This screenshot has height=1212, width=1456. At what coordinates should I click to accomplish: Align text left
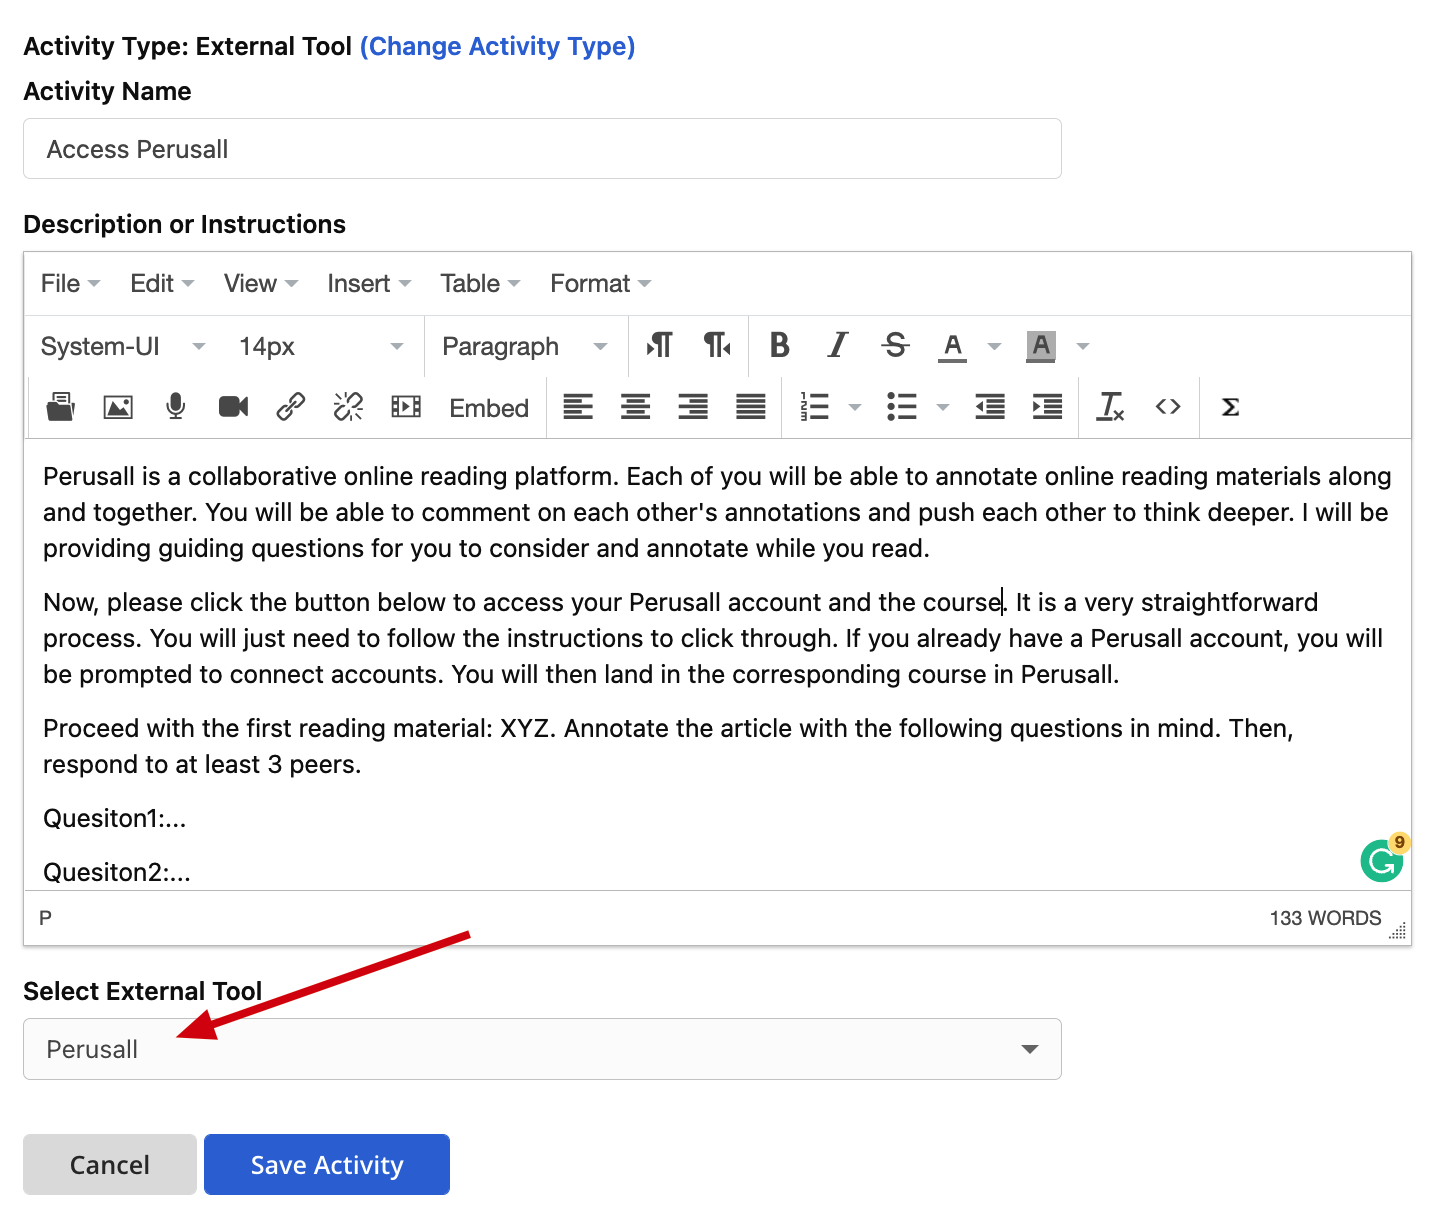point(578,407)
